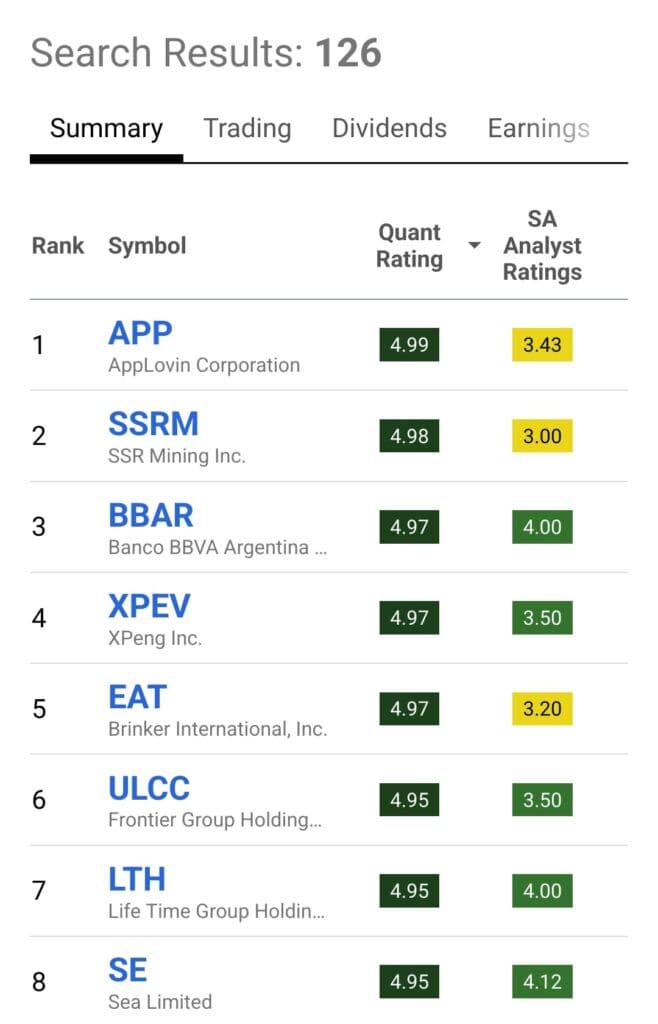Open the Quant Rating sort dropdown arrow

[x=473, y=246]
